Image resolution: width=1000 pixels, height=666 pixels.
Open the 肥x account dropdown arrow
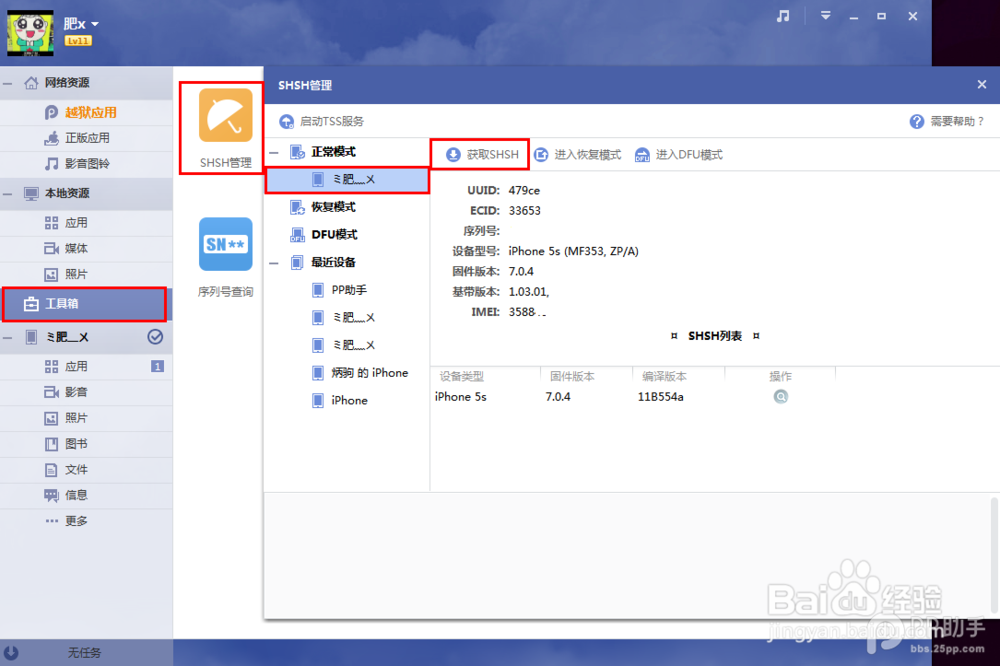[95, 24]
